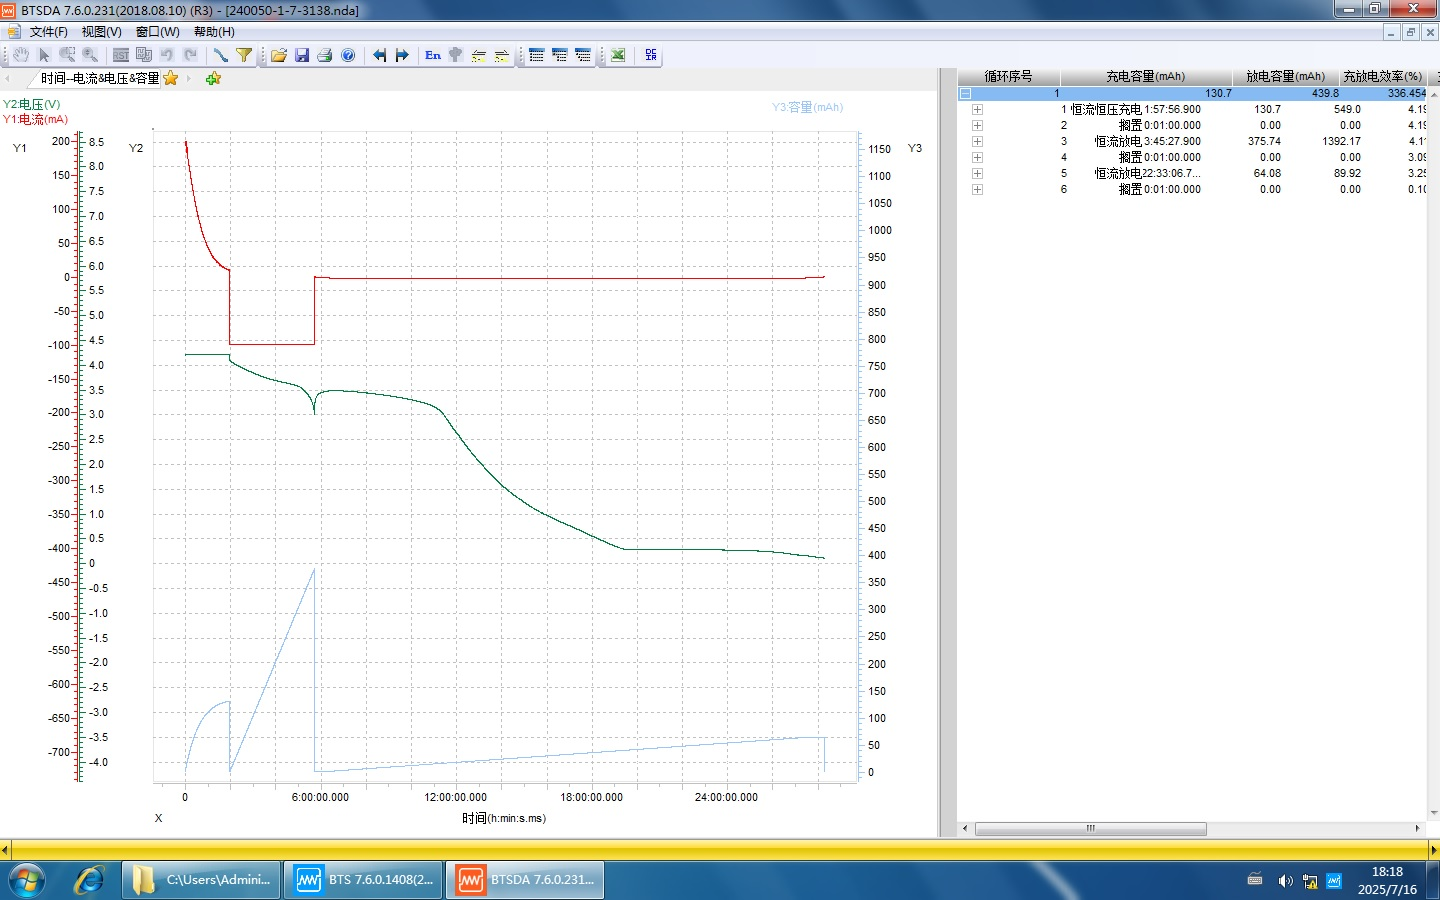Open a data file with folder icon
This screenshot has width=1440, height=900.
(x=279, y=55)
